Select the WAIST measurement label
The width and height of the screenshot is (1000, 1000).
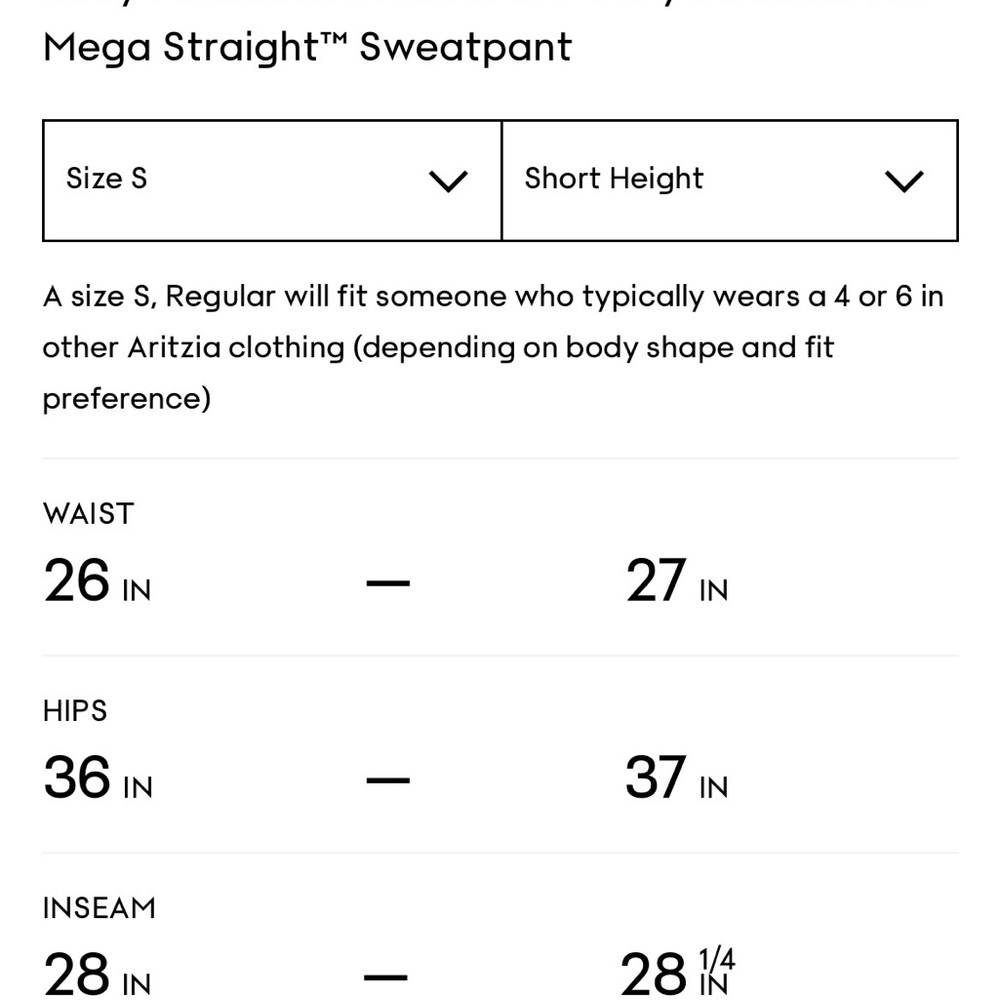point(89,514)
